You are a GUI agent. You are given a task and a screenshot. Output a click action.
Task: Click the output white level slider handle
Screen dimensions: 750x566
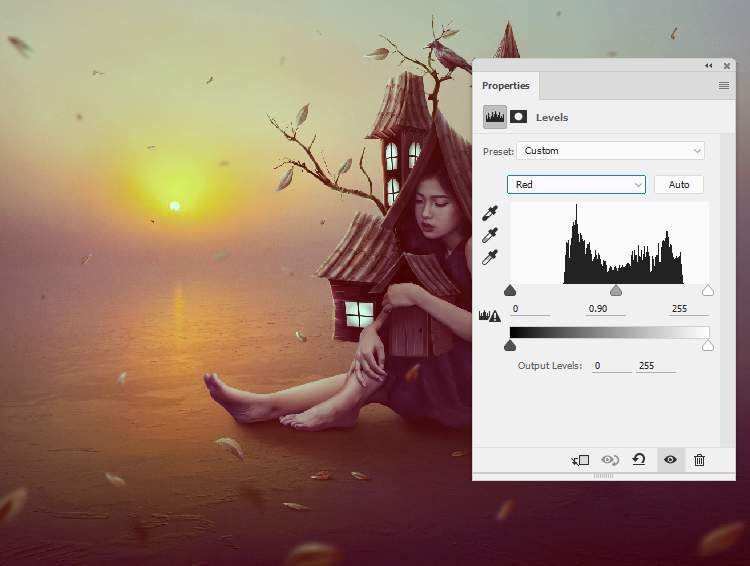click(x=708, y=345)
